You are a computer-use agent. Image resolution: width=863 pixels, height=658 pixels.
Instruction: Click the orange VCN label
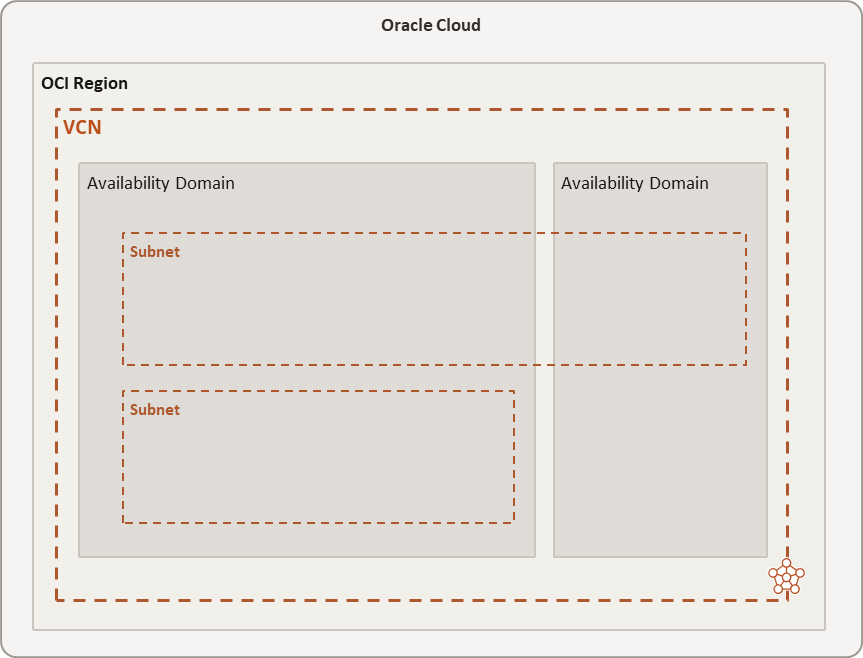pyautogui.click(x=83, y=127)
